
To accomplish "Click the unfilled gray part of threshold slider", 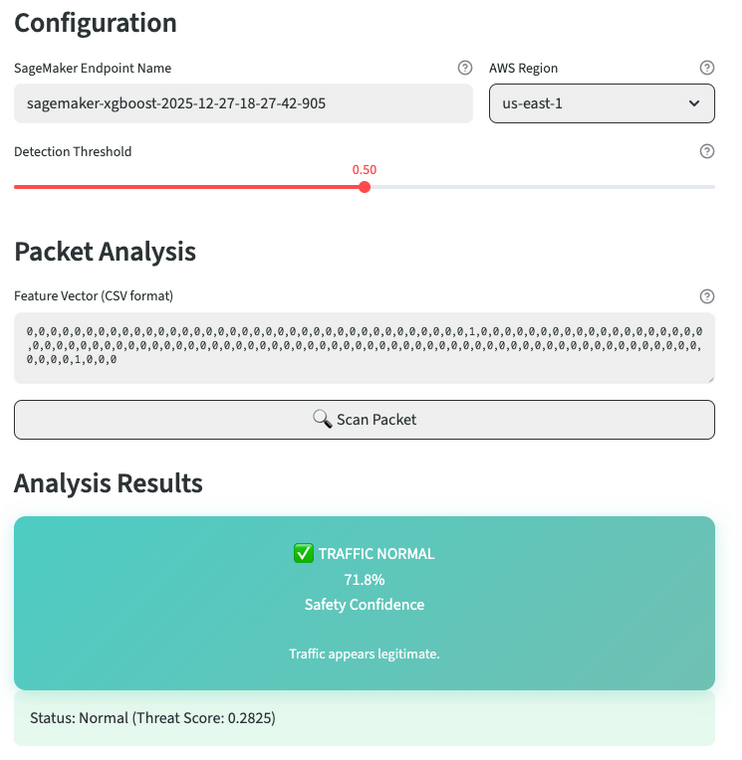I will [540, 187].
